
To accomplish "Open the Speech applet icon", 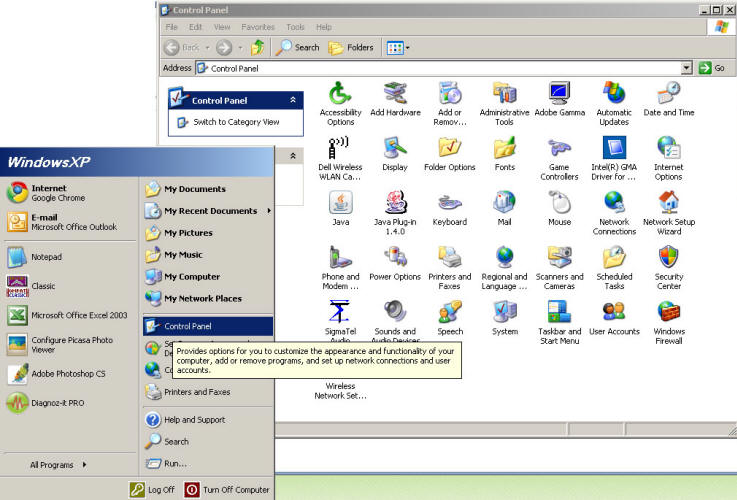I will (x=450, y=312).
